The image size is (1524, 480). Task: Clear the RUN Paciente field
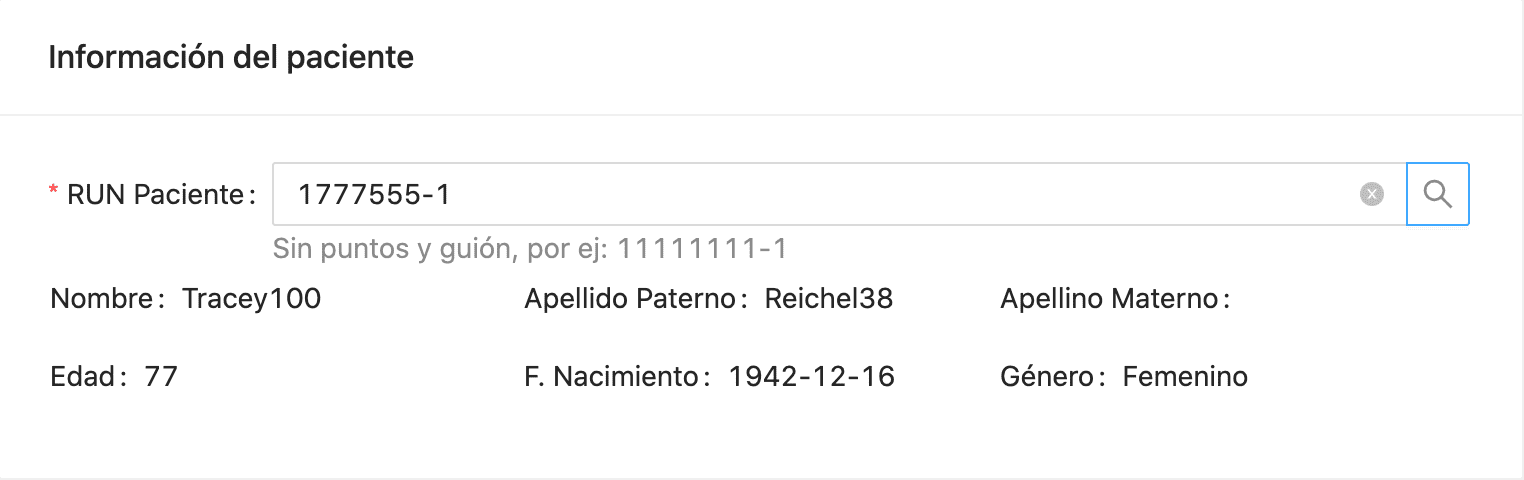(1372, 195)
